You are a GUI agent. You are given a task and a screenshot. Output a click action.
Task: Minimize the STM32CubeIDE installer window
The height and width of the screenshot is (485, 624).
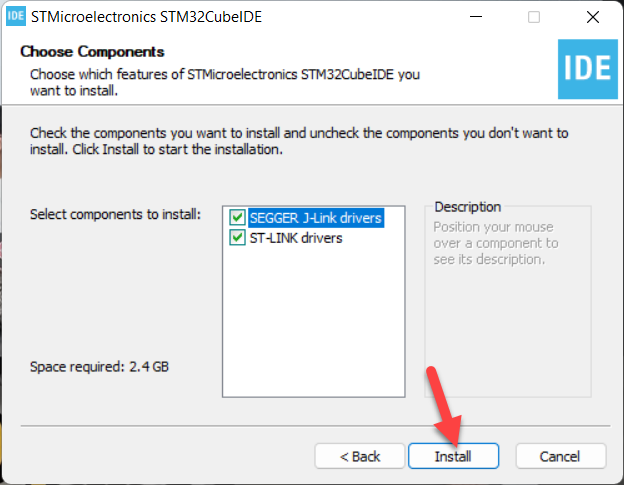[476, 17]
